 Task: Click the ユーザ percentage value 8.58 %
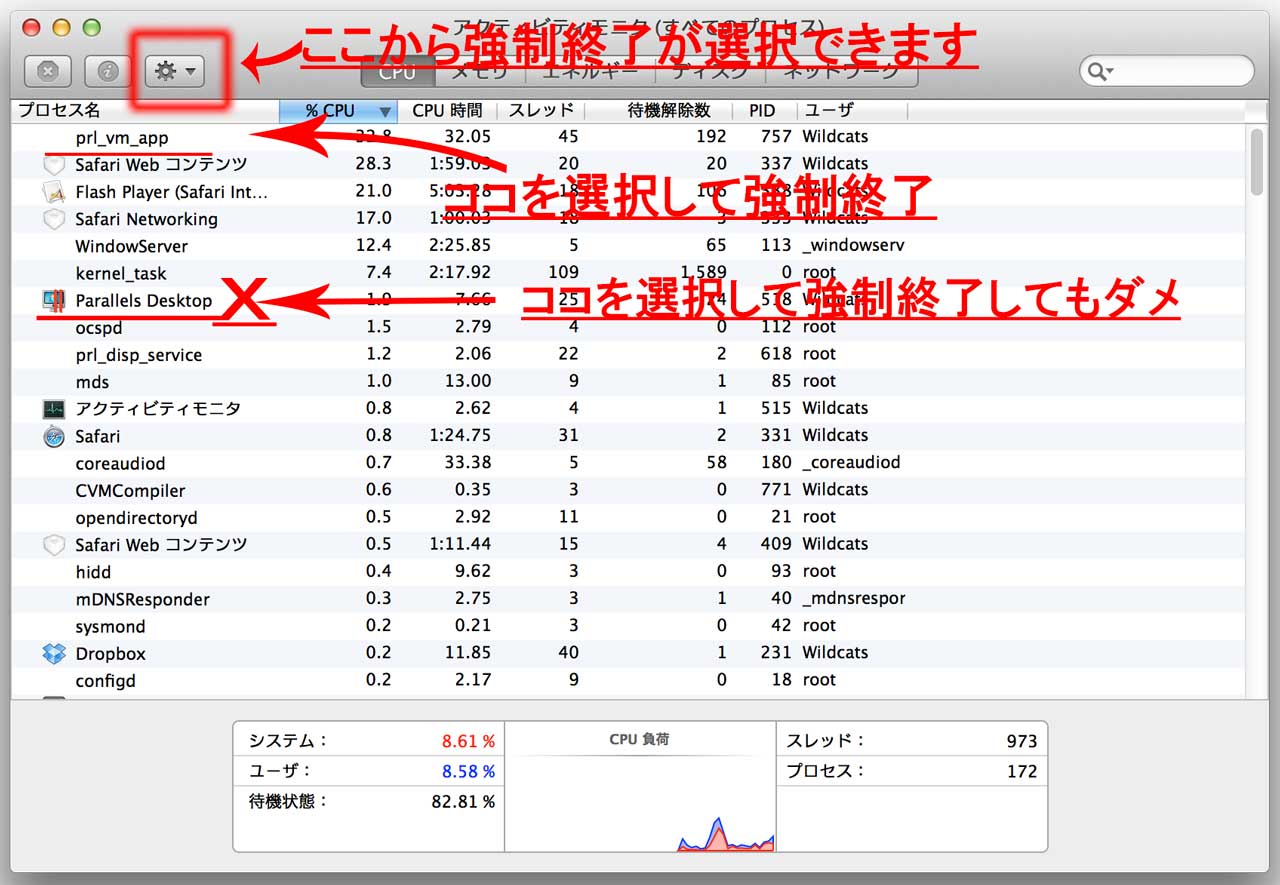[468, 772]
